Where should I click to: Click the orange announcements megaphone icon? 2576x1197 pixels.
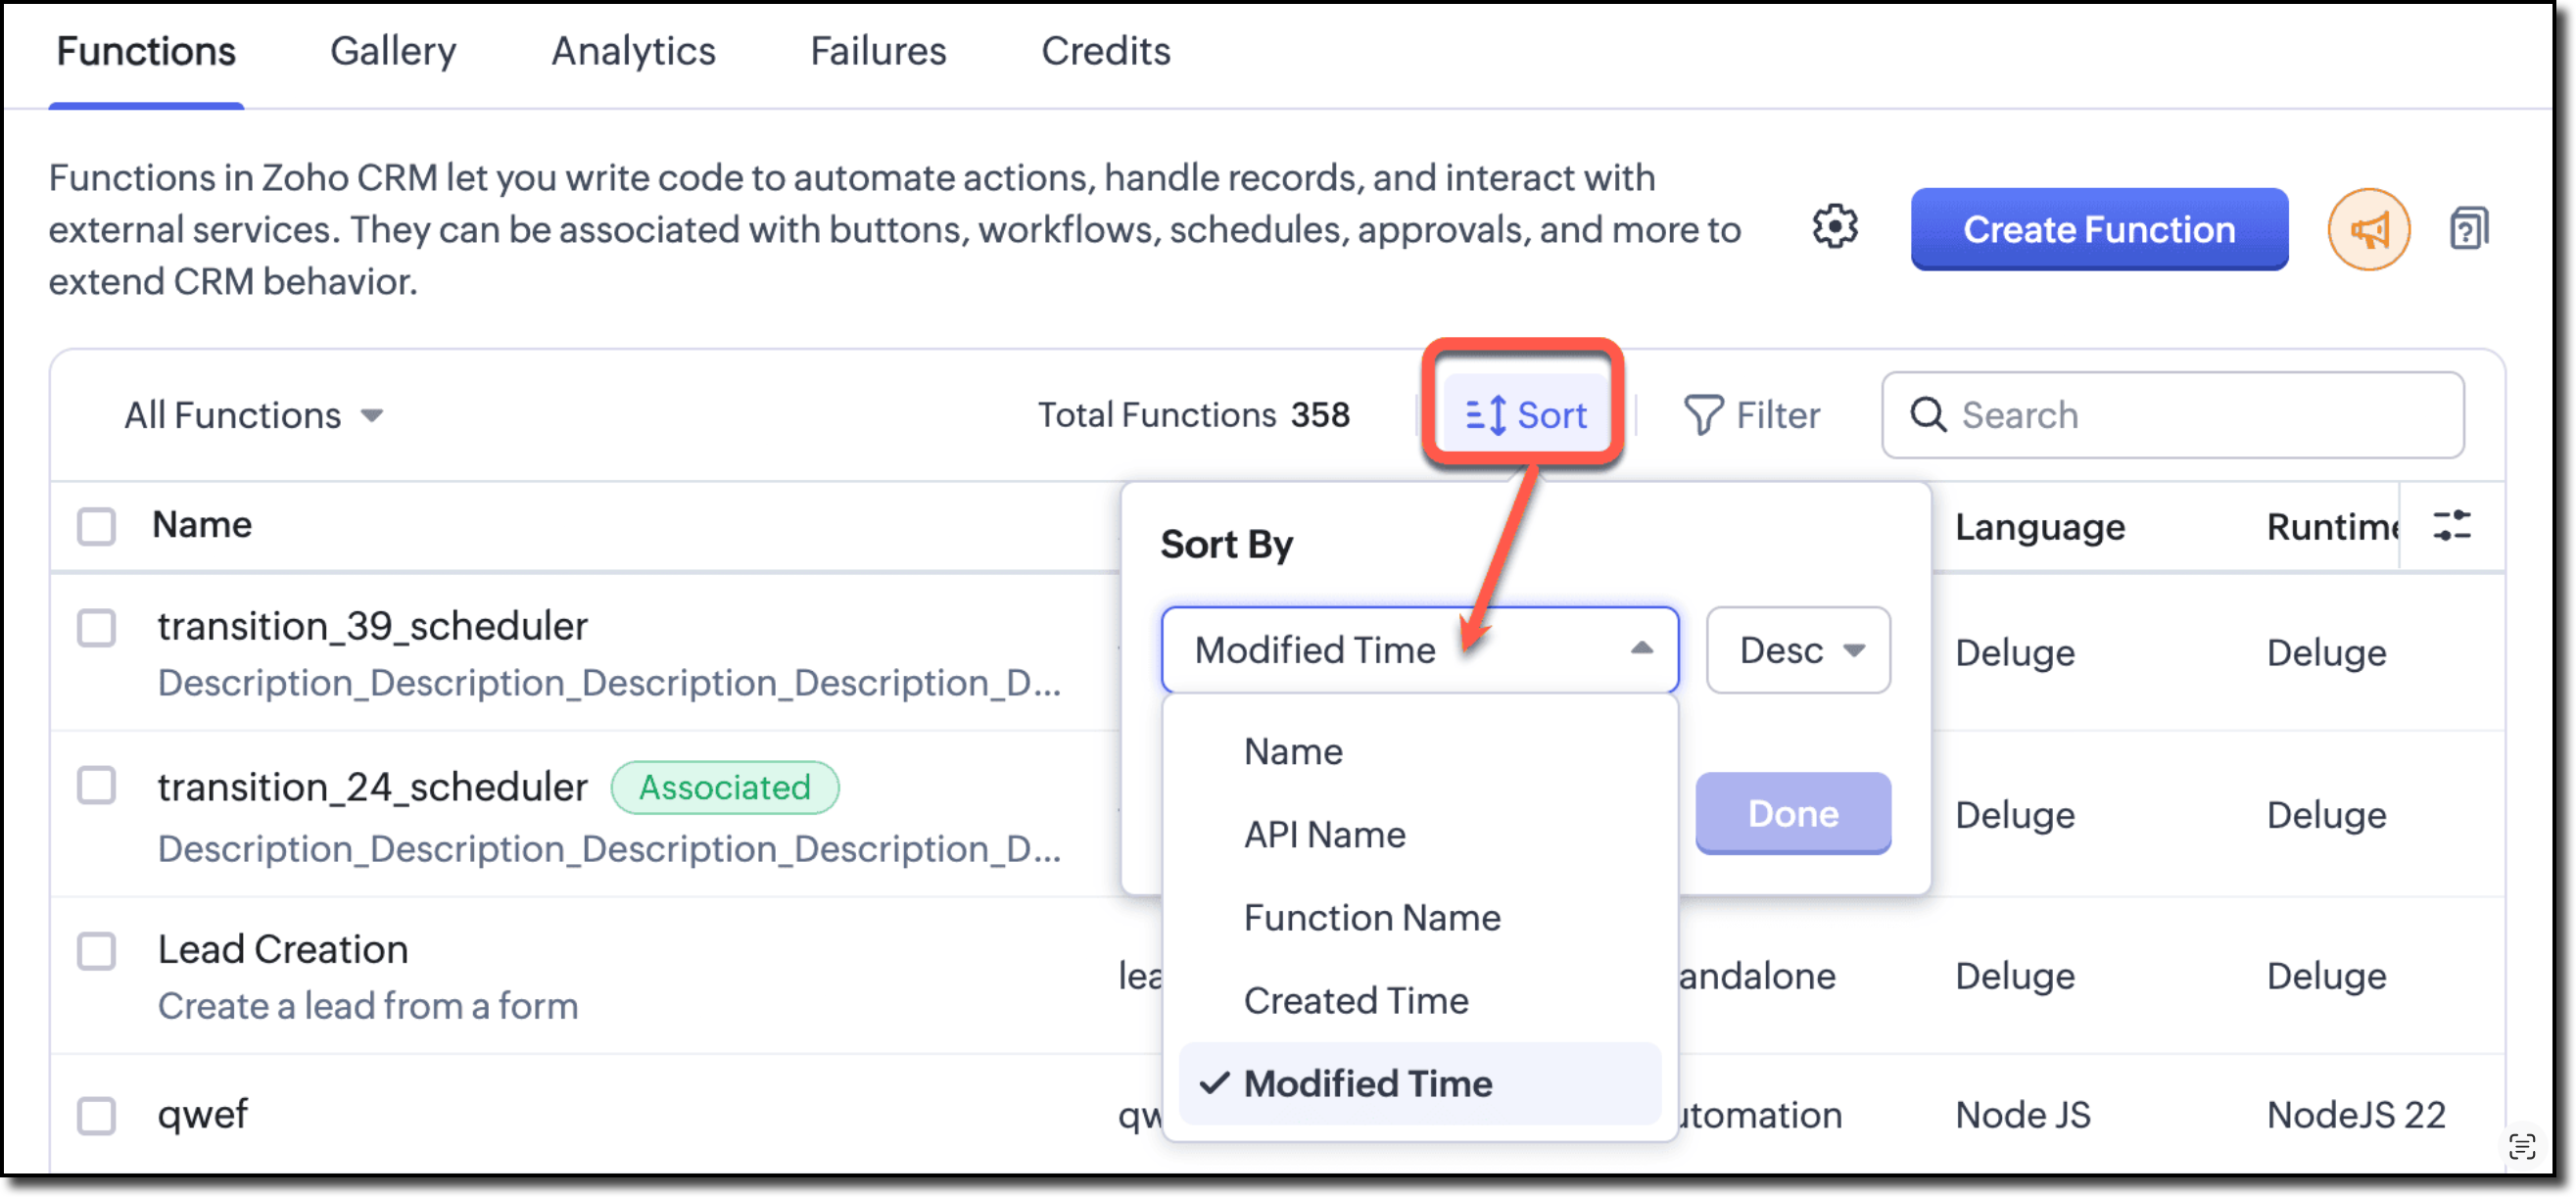2368,230
